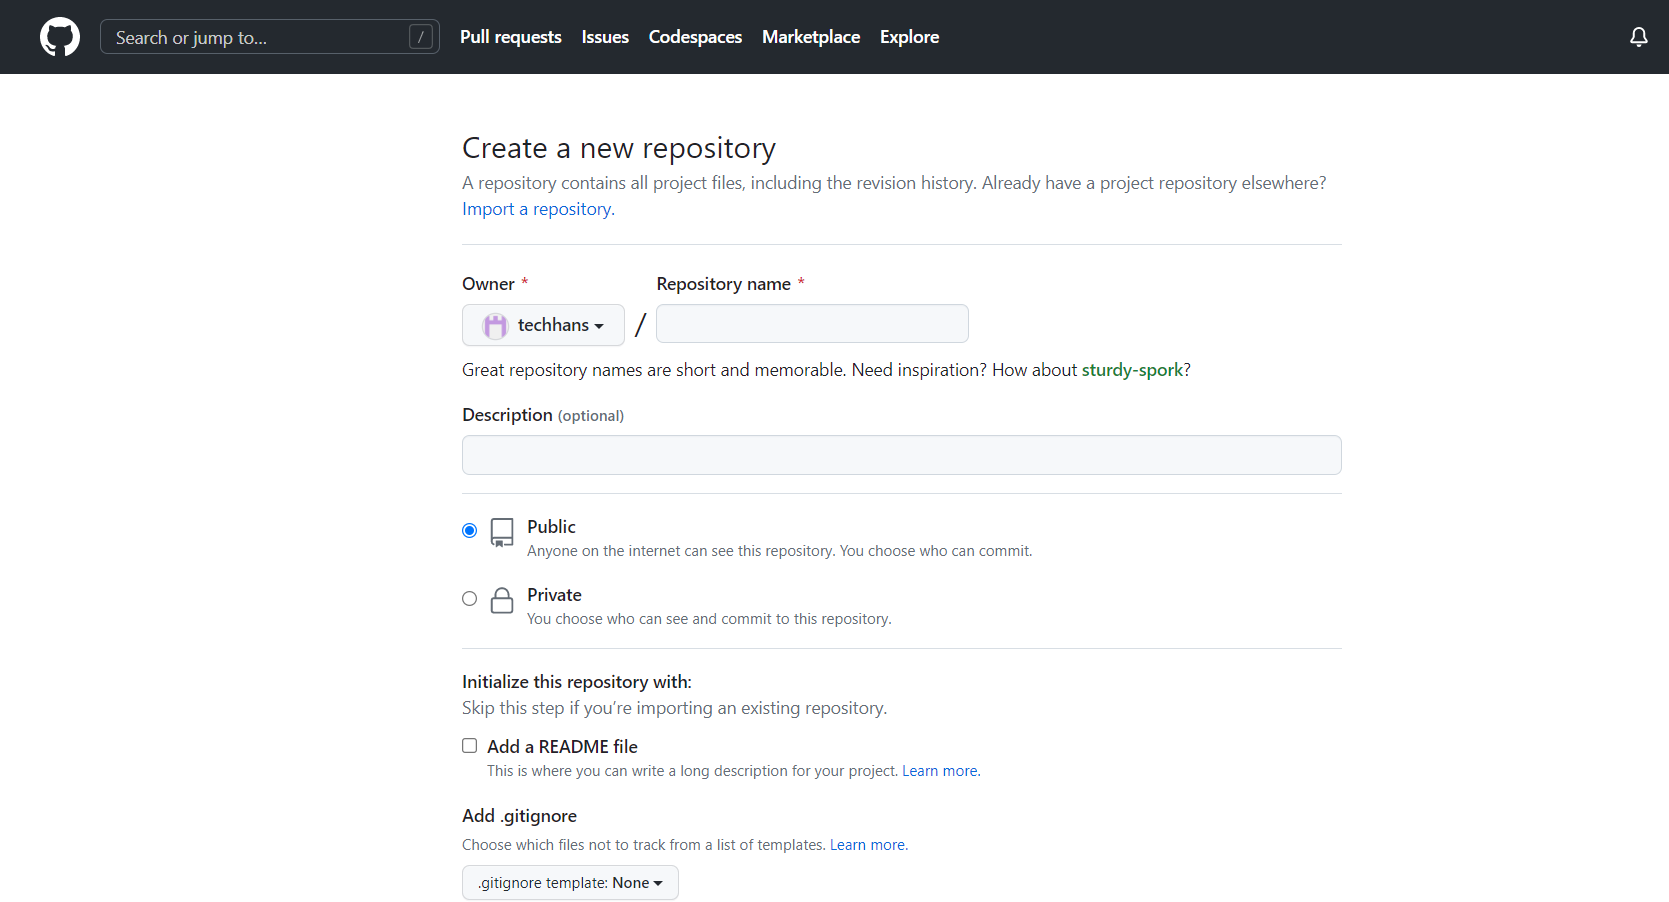
Task: Follow the Import a repository link
Action: pyautogui.click(x=538, y=209)
